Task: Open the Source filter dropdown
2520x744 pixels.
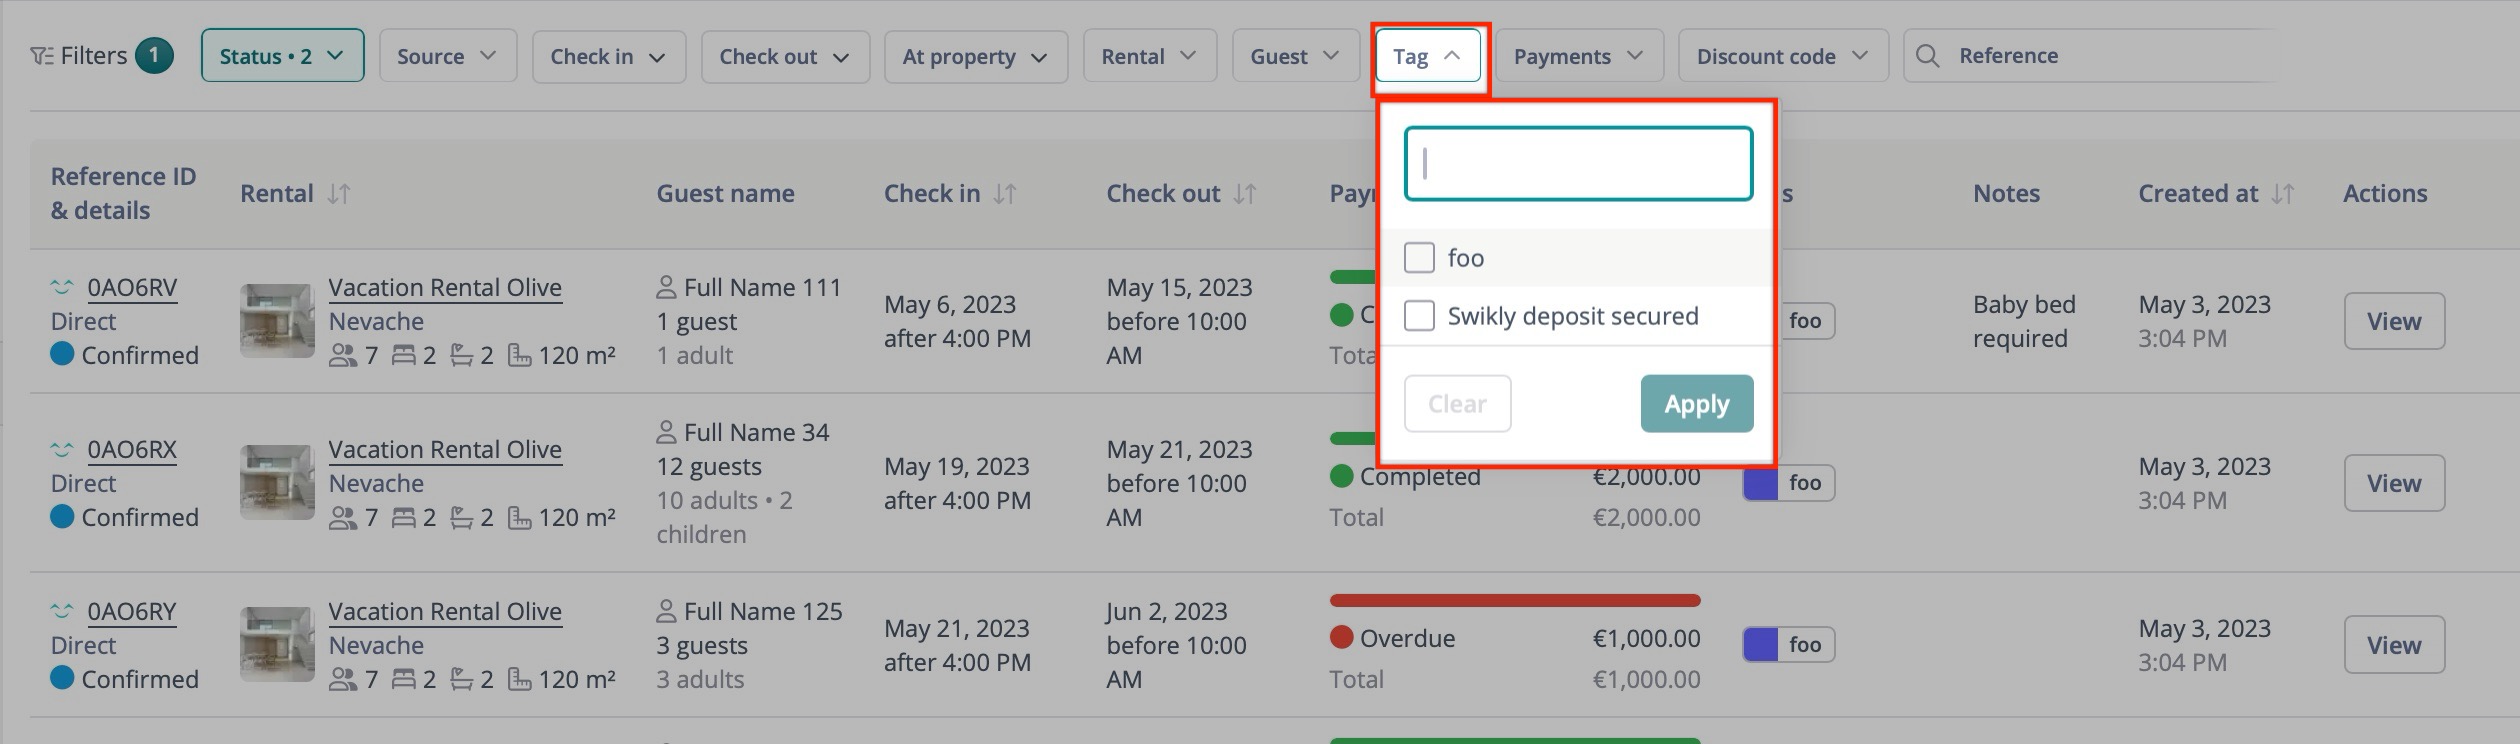Action: pos(447,56)
